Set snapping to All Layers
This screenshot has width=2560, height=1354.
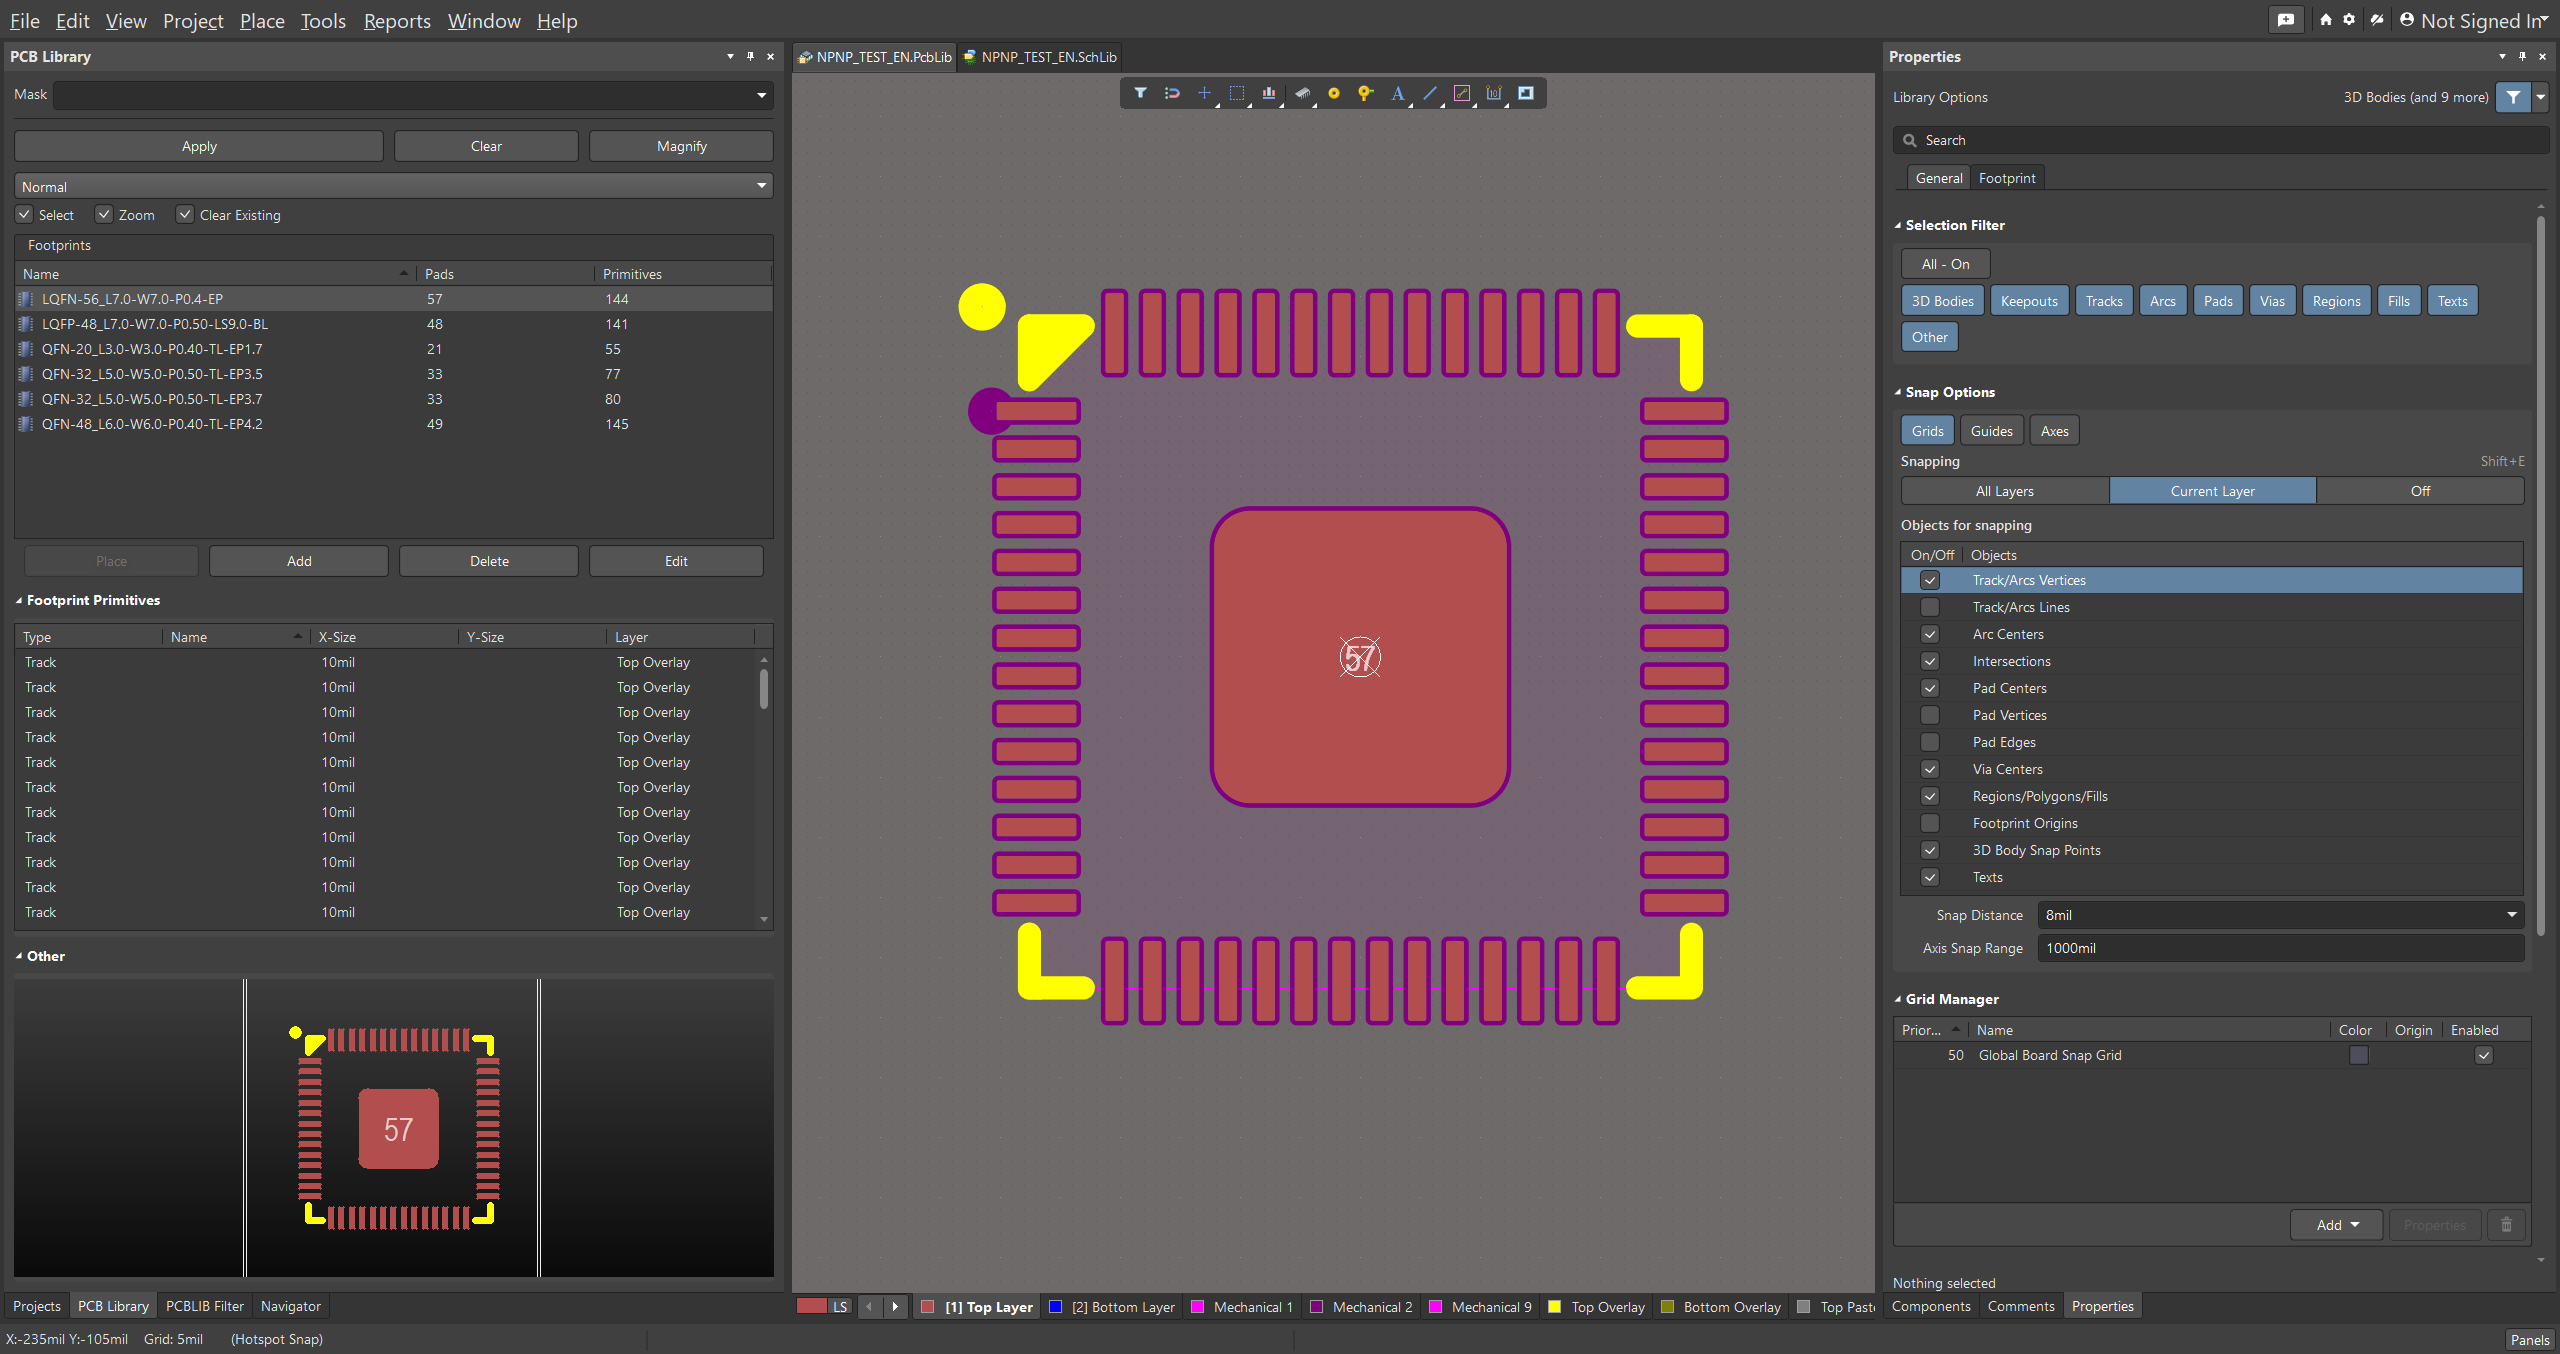tap(2005, 491)
